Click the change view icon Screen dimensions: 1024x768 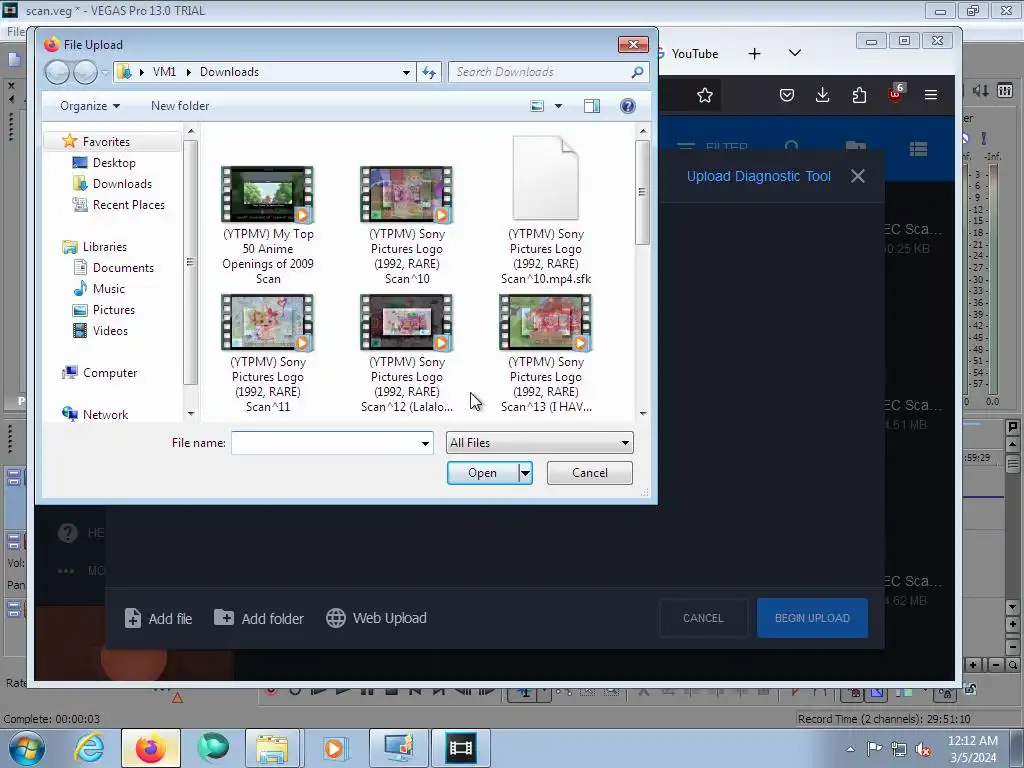pyautogui.click(x=537, y=106)
